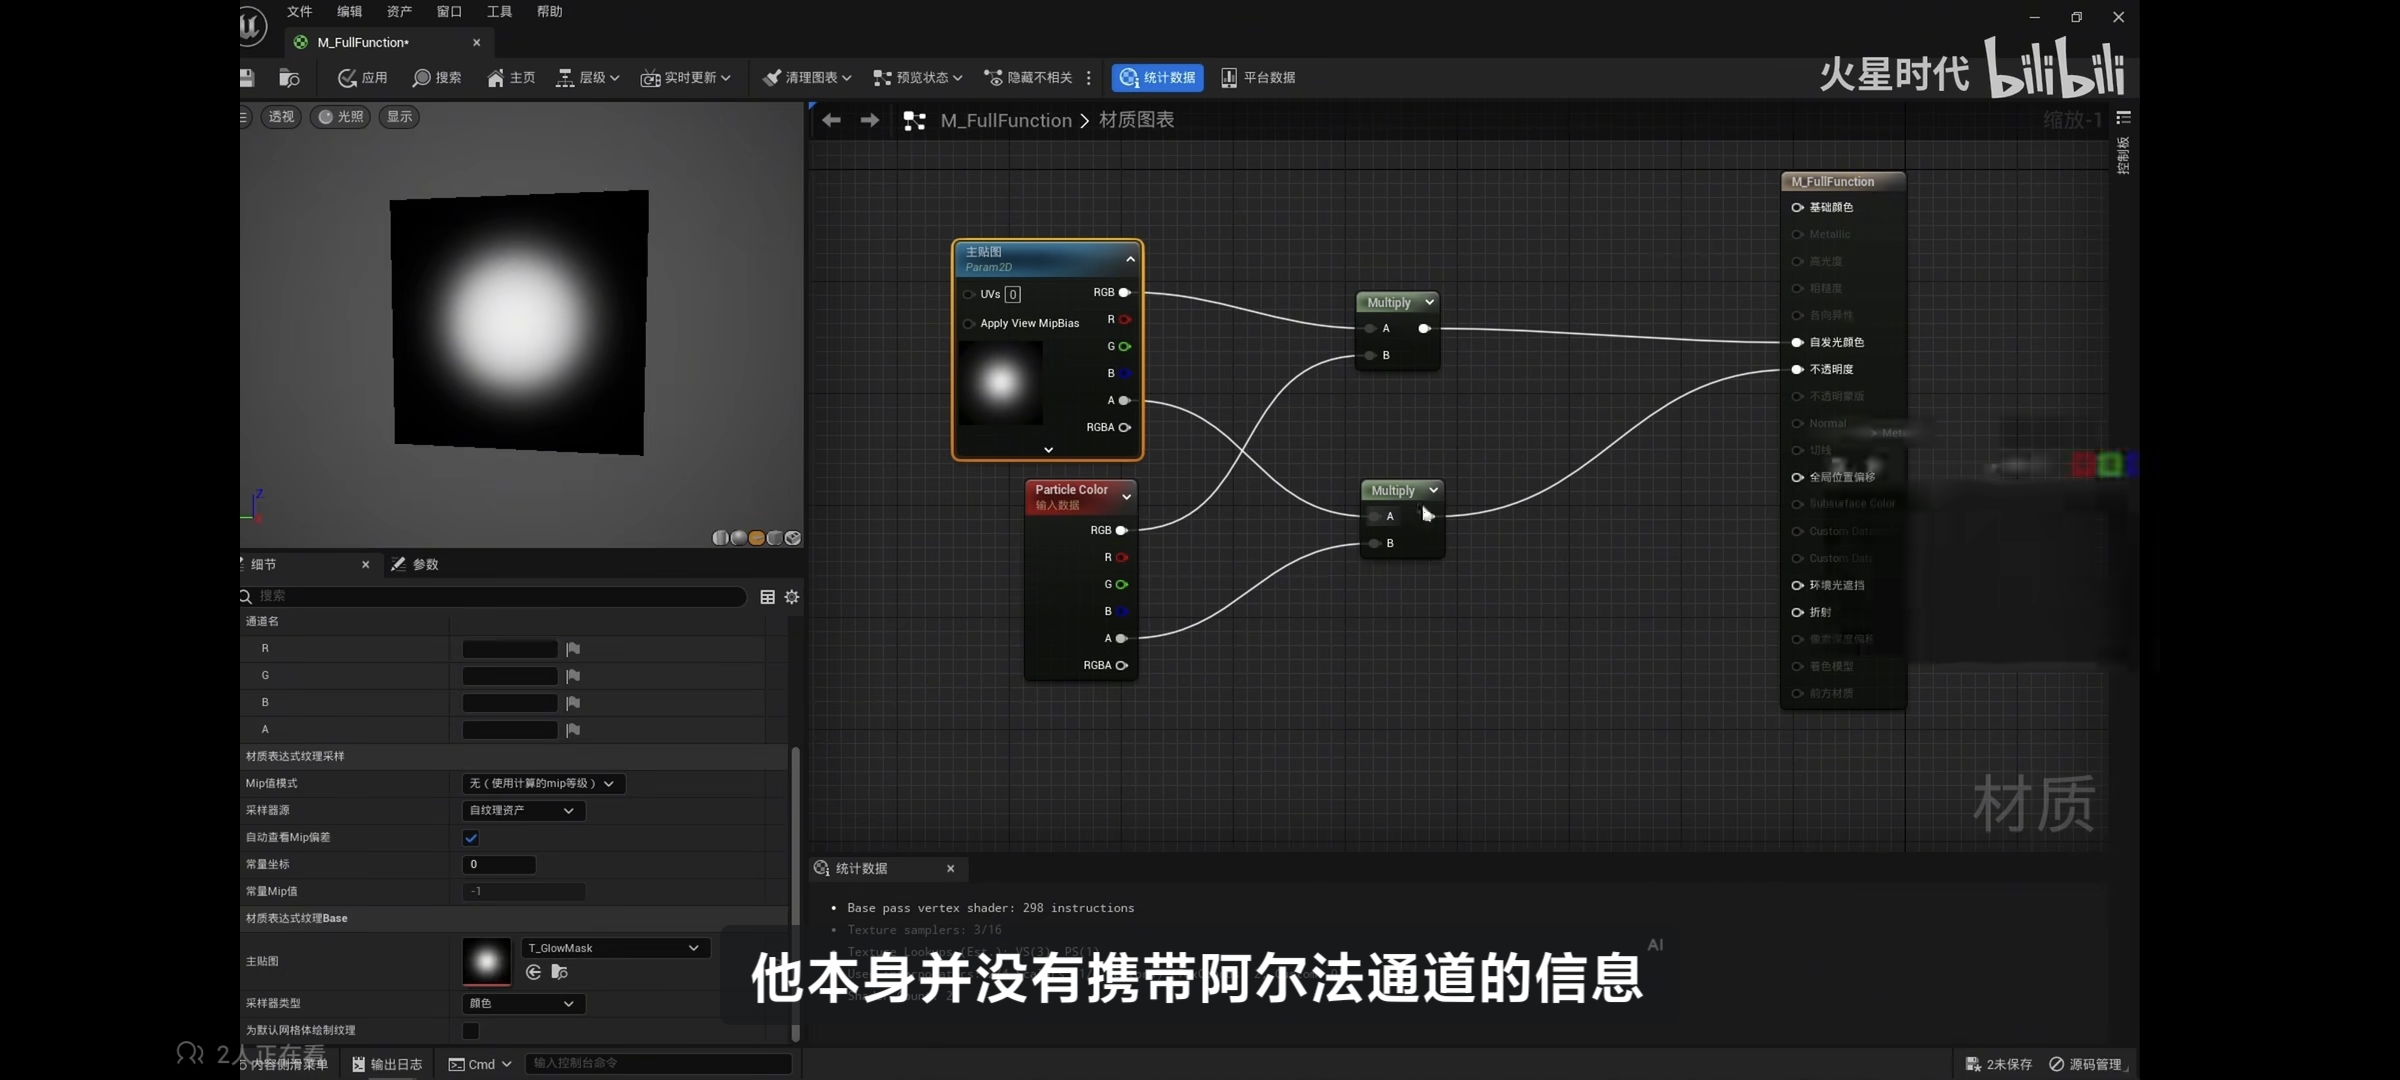Click the 光照 viewport button
The width and height of the screenshot is (2400, 1080).
pyautogui.click(x=340, y=117)
